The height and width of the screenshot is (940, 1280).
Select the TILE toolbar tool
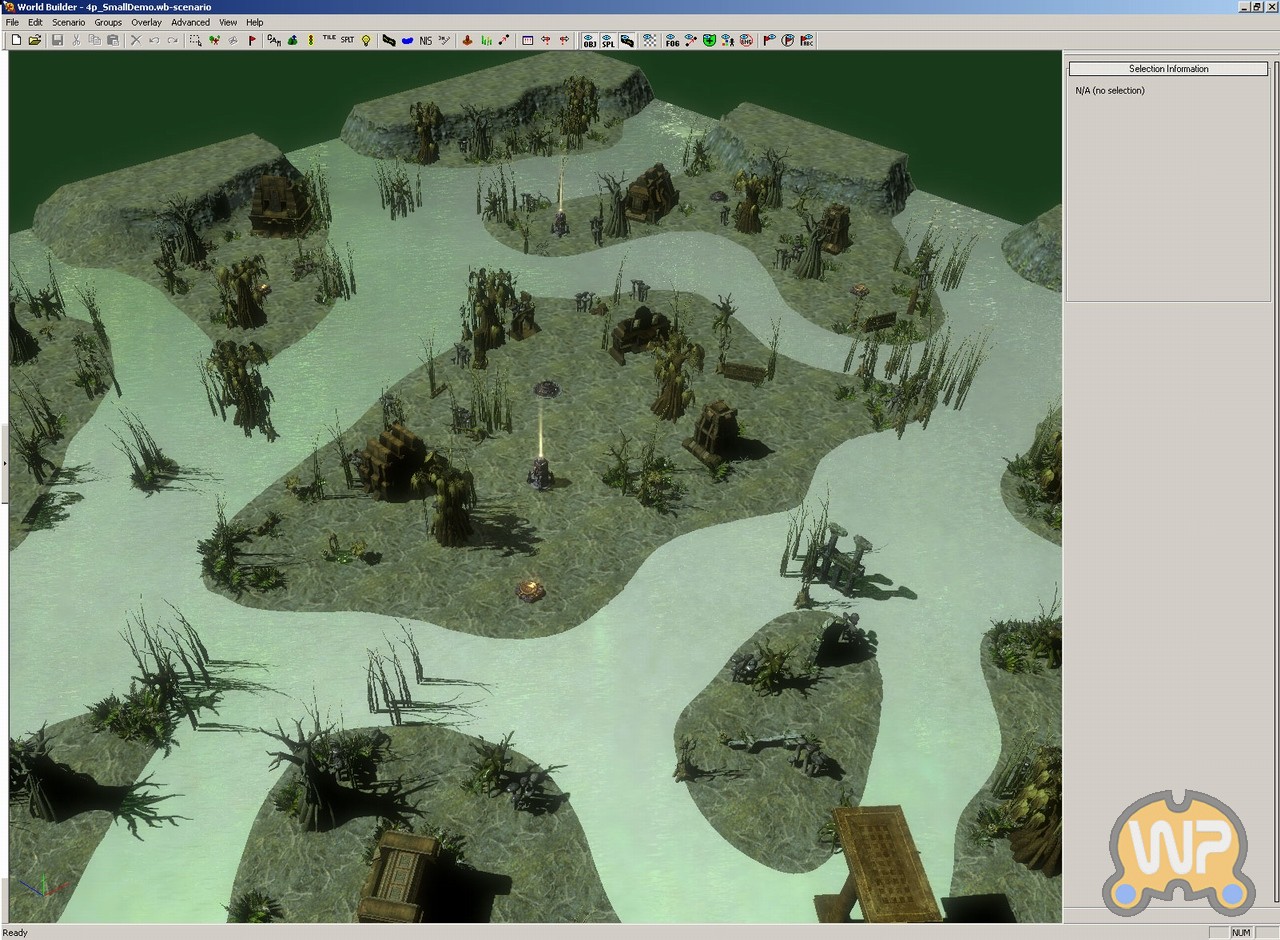pyautogui.click(x=329, y=40)
